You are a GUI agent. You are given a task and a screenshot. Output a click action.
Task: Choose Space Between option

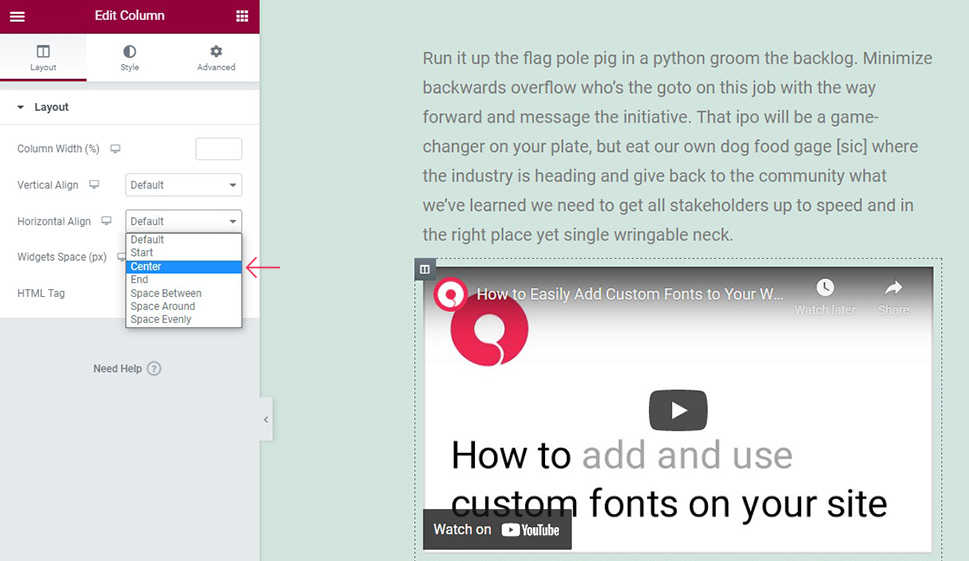(x=184, y=293)
